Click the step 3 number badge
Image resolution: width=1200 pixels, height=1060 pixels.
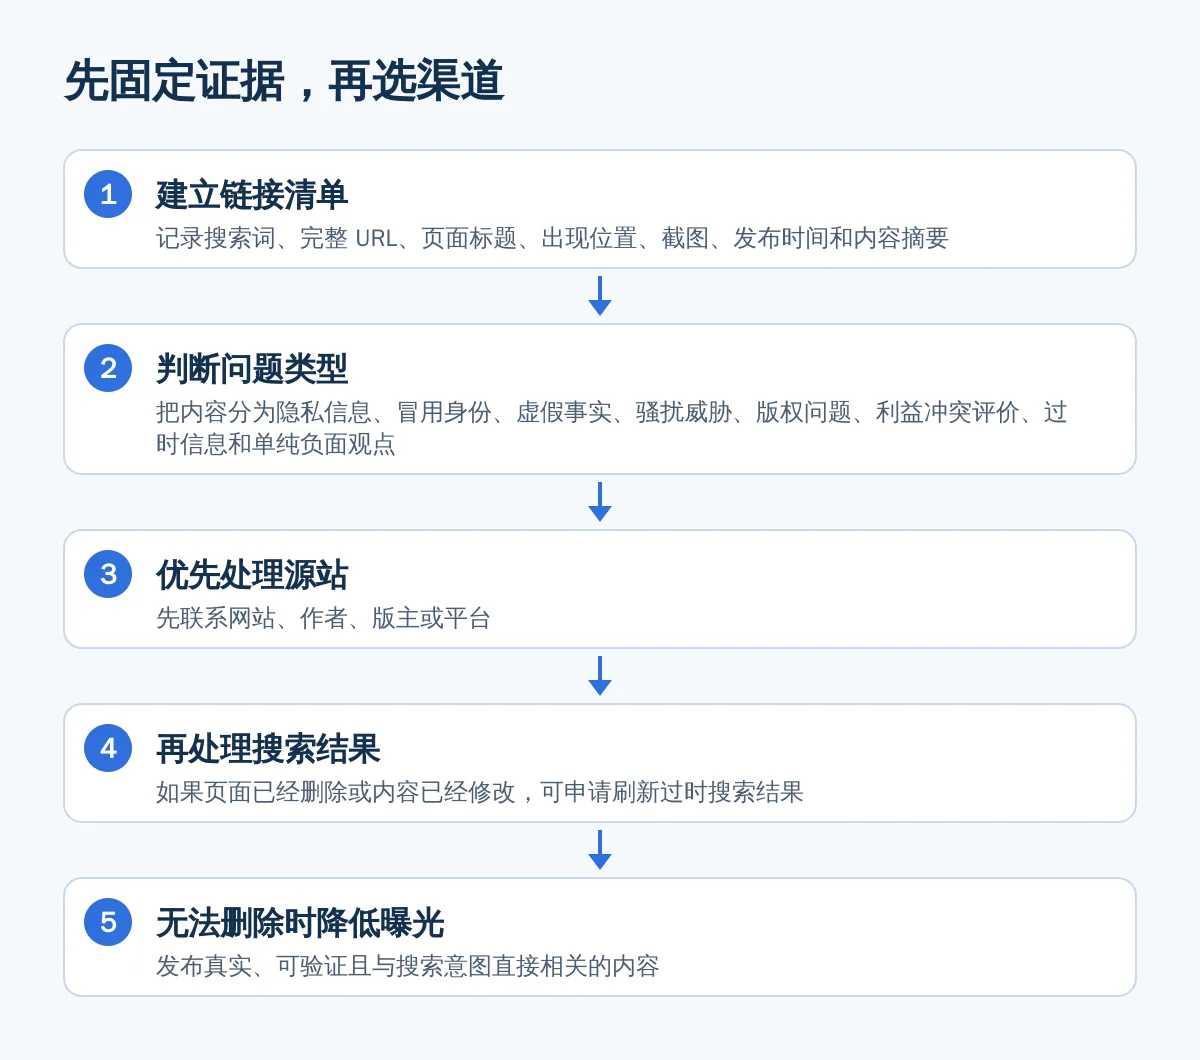tap(108, 574)
